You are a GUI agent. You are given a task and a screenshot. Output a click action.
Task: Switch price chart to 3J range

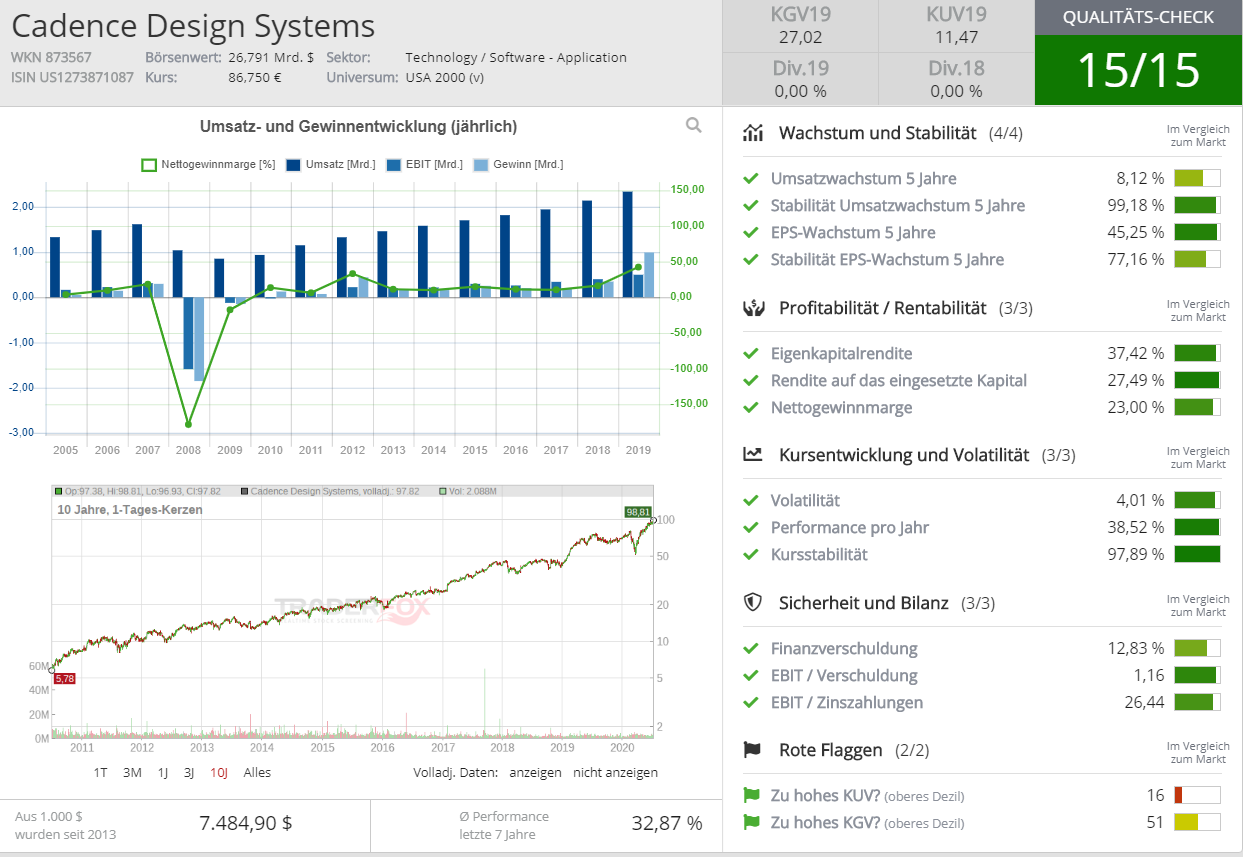189,773
